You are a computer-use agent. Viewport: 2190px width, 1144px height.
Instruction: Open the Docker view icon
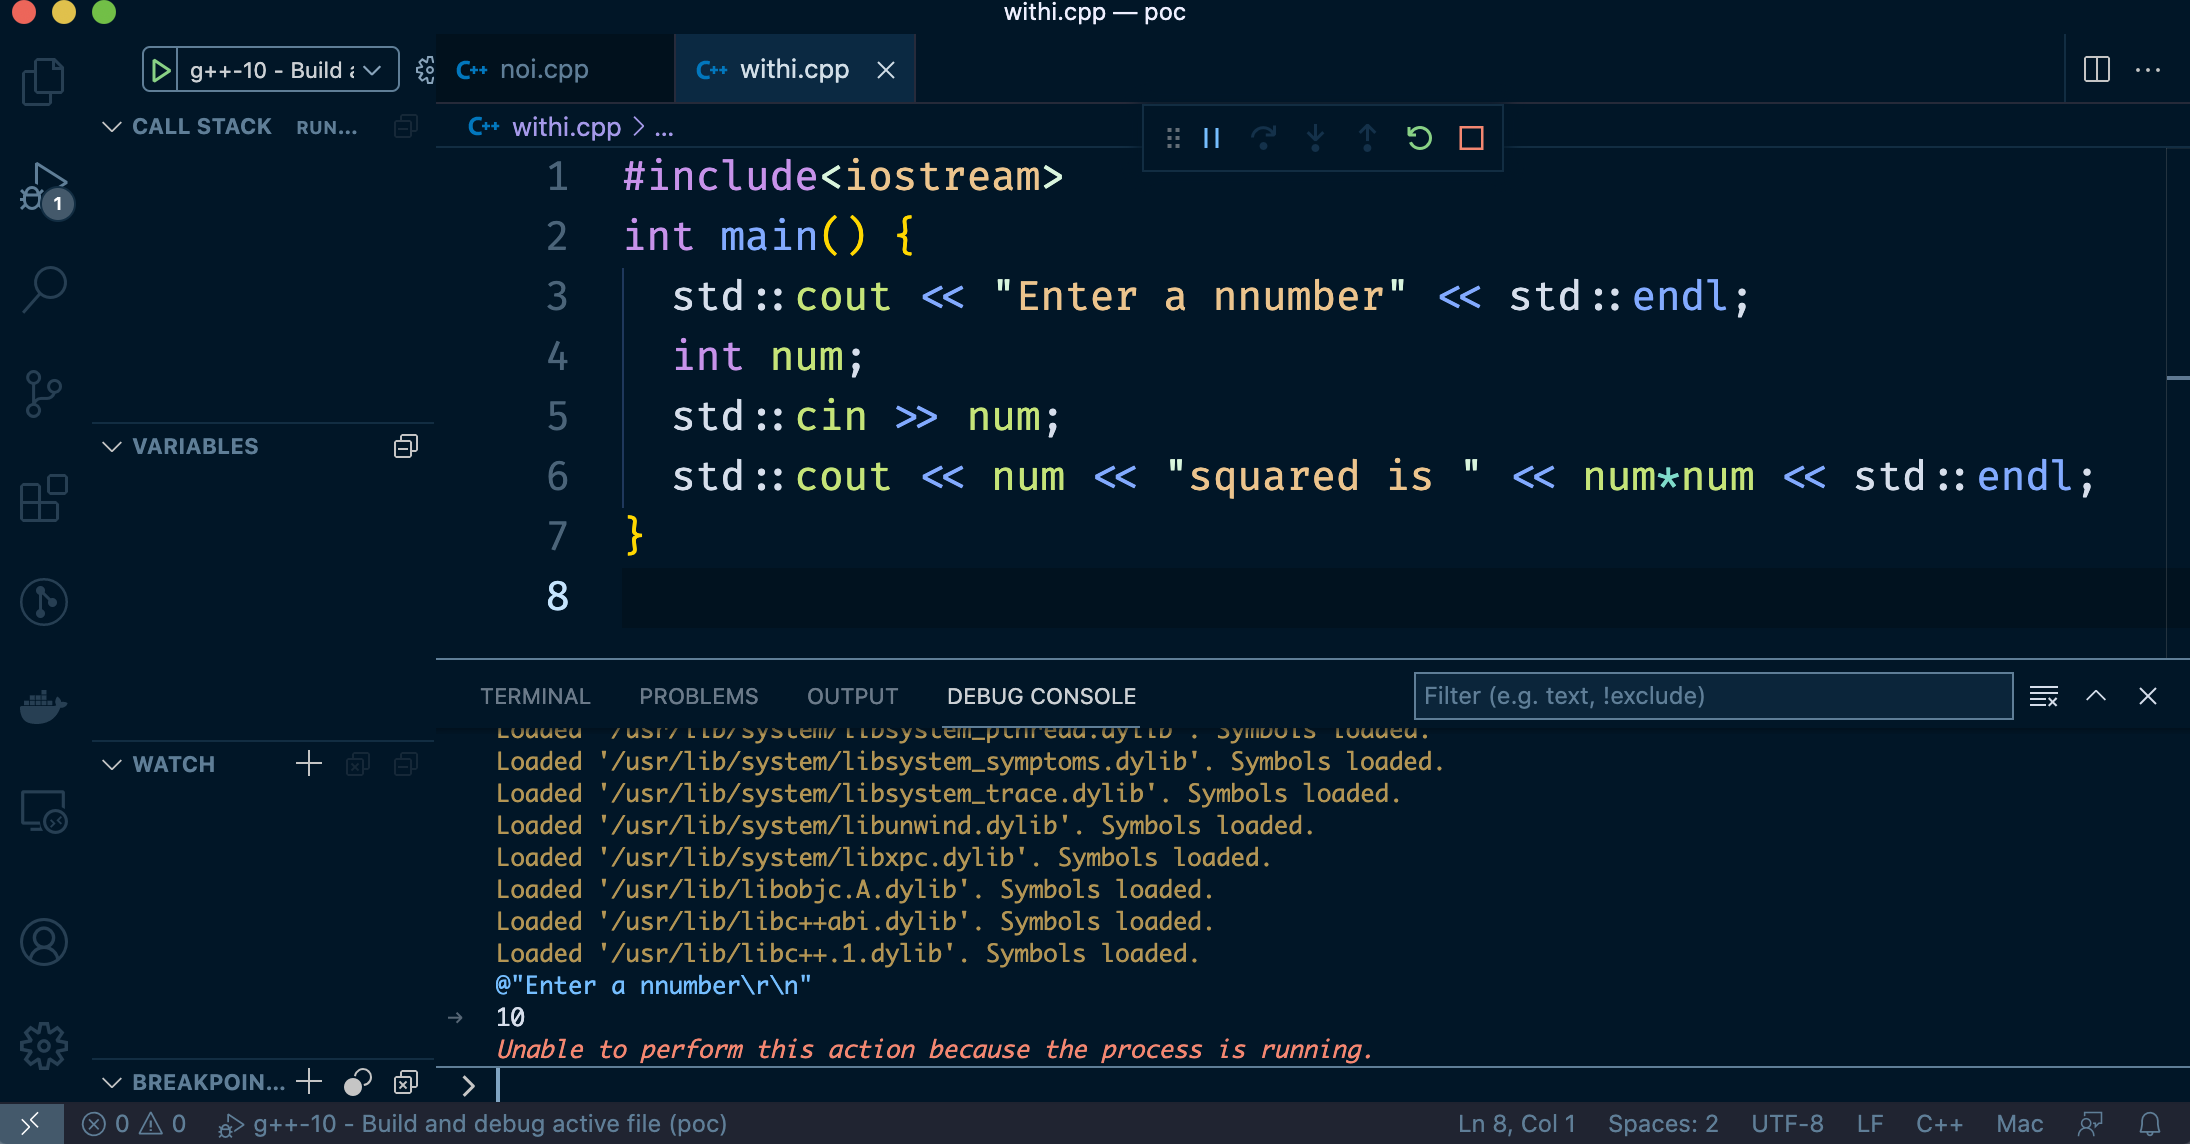coord(43,707)
